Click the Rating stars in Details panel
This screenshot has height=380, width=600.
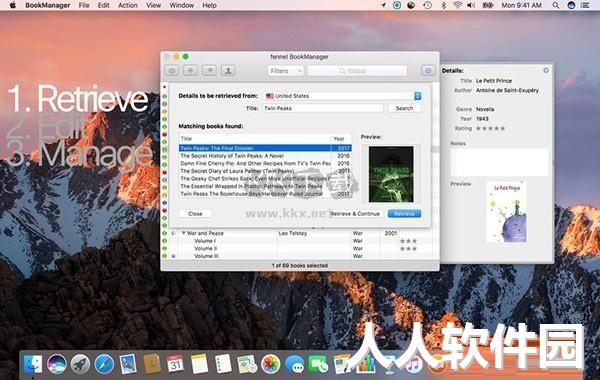pyautogui.click(x=490, y=128)
